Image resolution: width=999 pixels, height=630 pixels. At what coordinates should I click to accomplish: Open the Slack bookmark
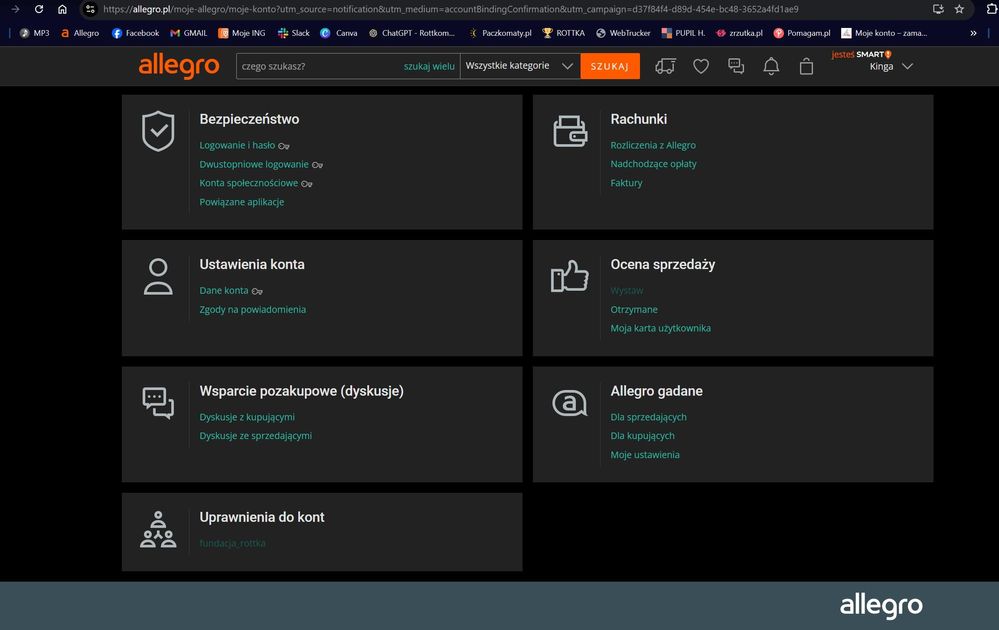point(294,33)
